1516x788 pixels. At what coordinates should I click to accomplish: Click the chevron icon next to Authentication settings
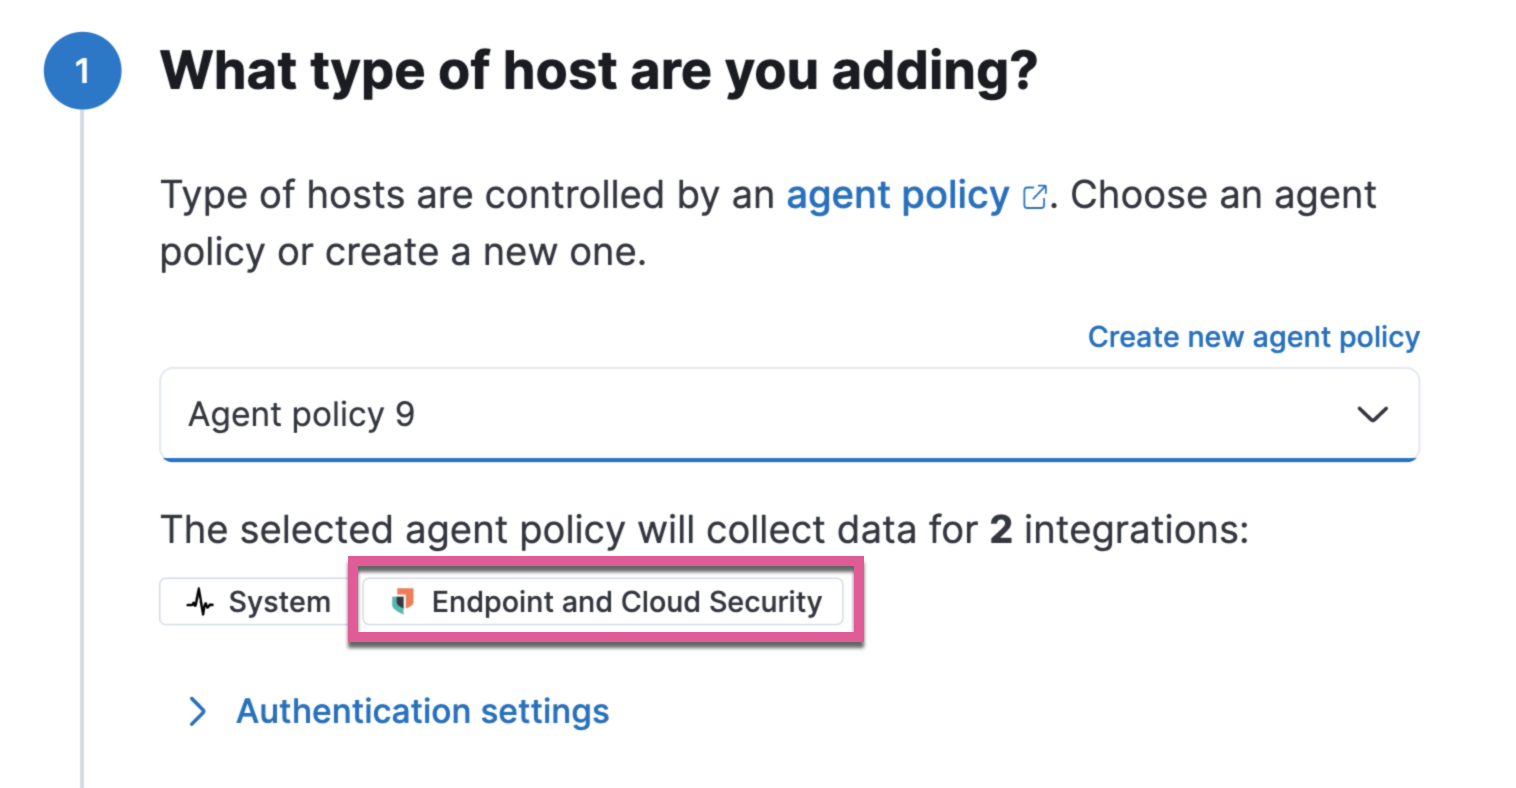coord(198,711)
